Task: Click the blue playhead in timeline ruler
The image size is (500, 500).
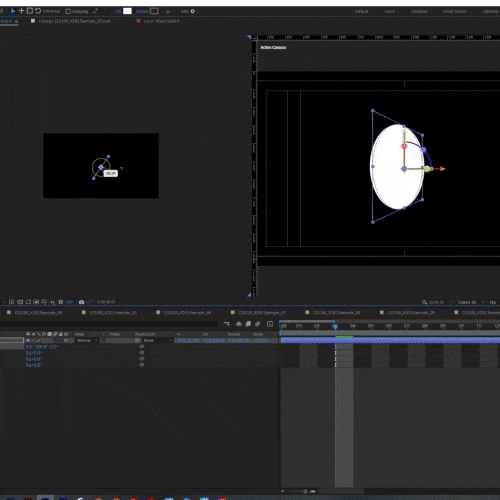Action: (335, 326)
